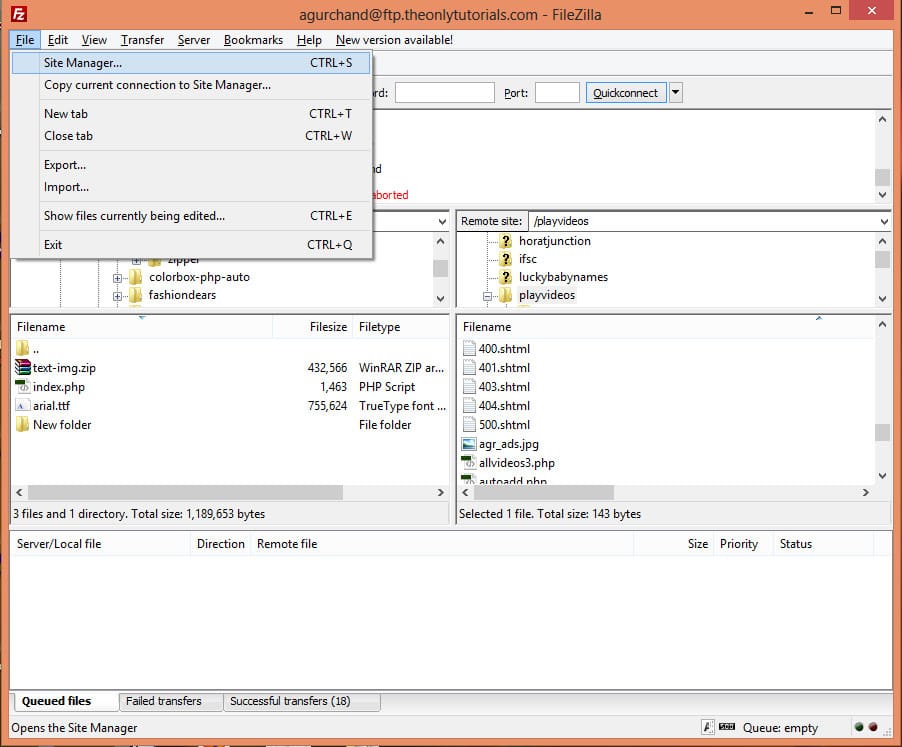
Task: Expand the fashiondears folder
Action: (x=117, y=297)
